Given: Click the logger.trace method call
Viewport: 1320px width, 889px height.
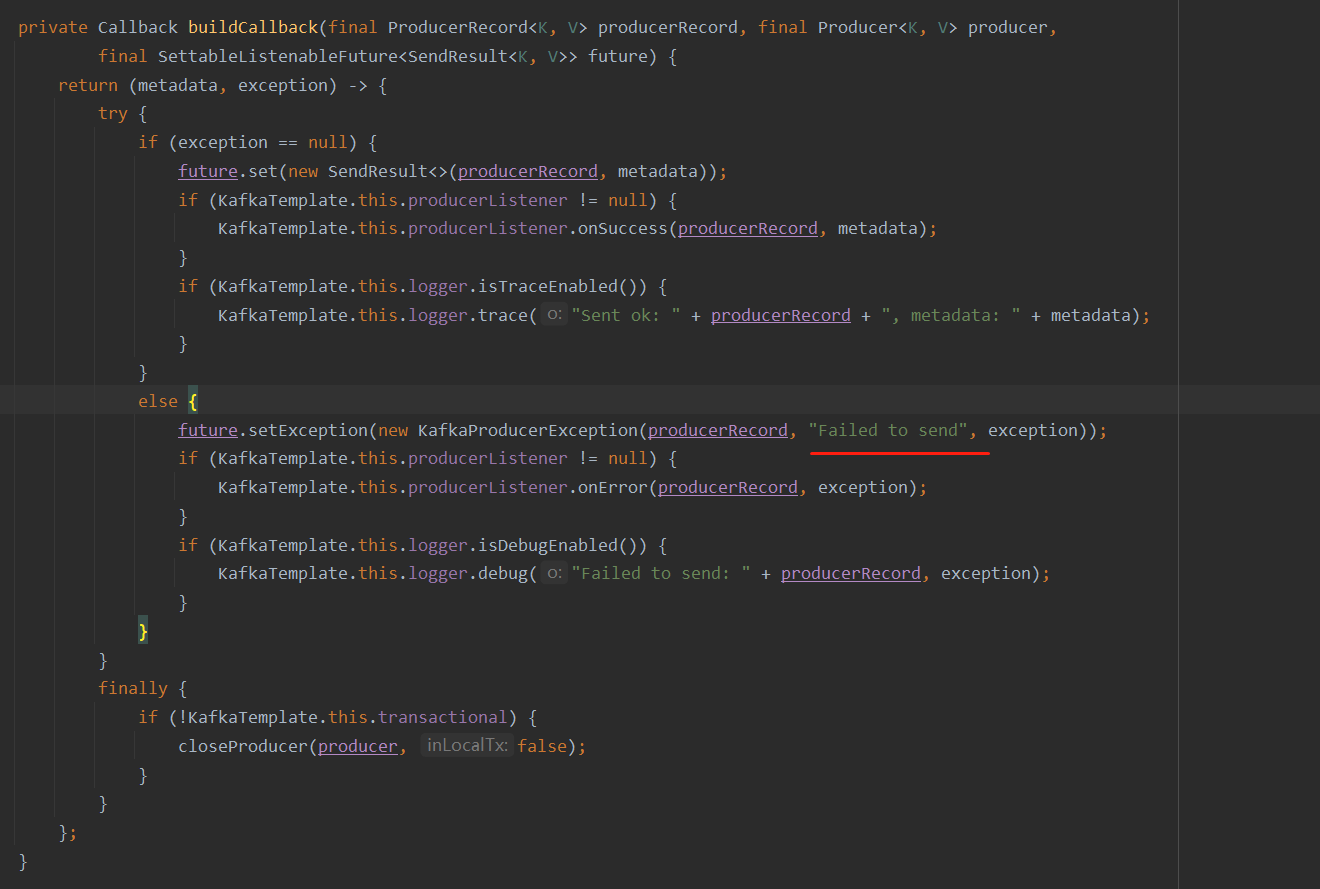Looking at the screenshot, I should click(x=468, y=315).
